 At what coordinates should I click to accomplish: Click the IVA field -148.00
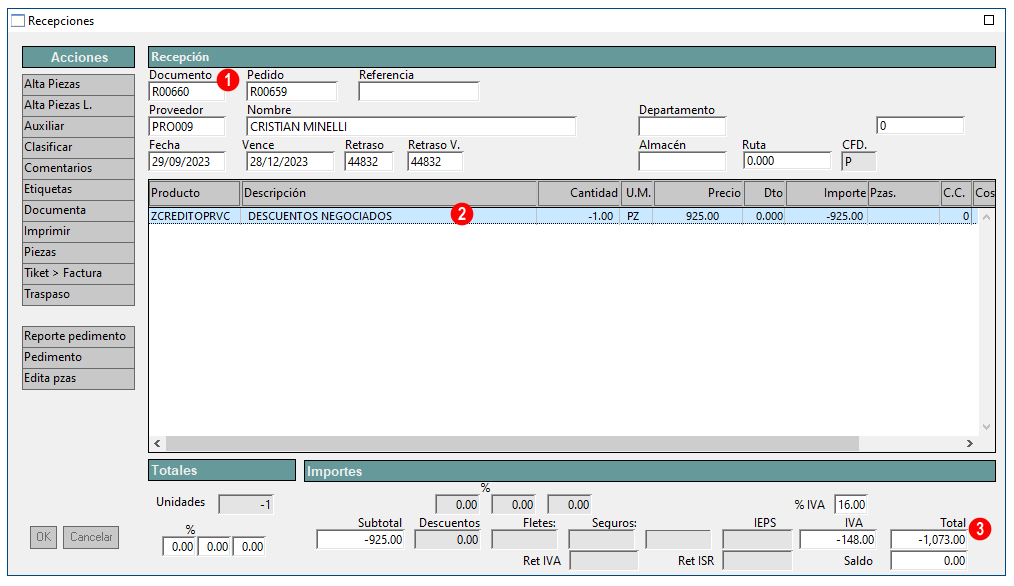[838, 539]
